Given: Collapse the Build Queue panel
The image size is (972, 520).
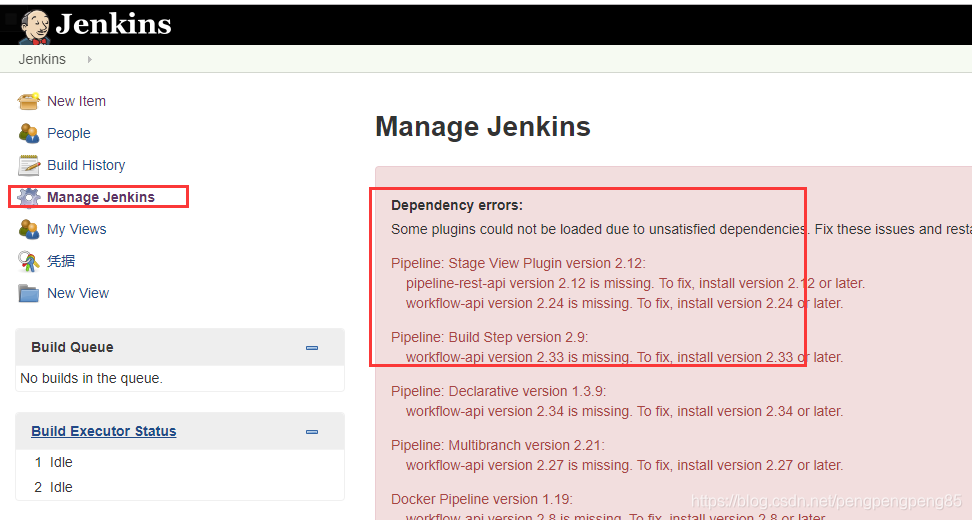Looking at the screenshot, I should 312,348.
